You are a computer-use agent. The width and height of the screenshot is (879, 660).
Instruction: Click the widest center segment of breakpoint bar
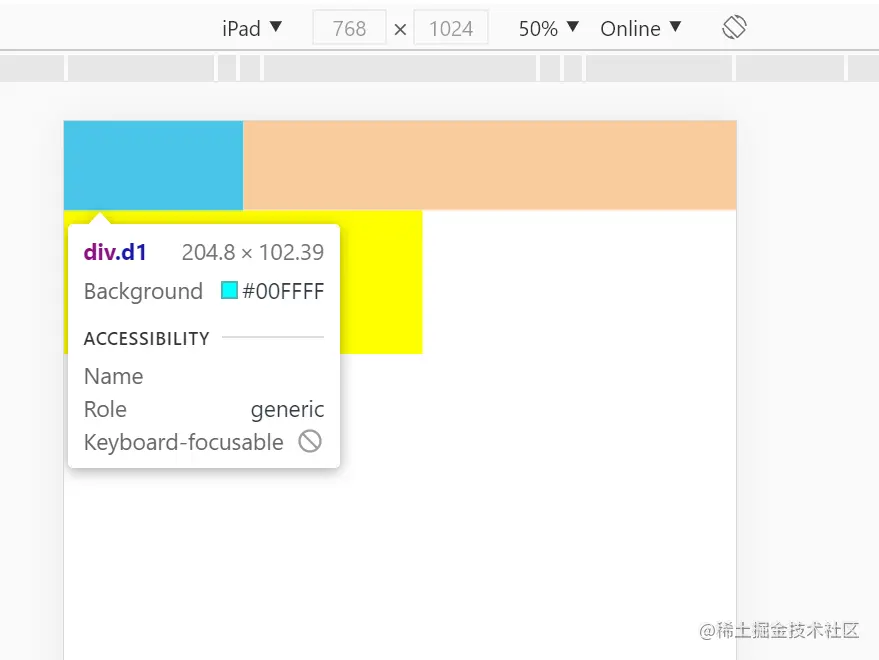coord(400,68)
